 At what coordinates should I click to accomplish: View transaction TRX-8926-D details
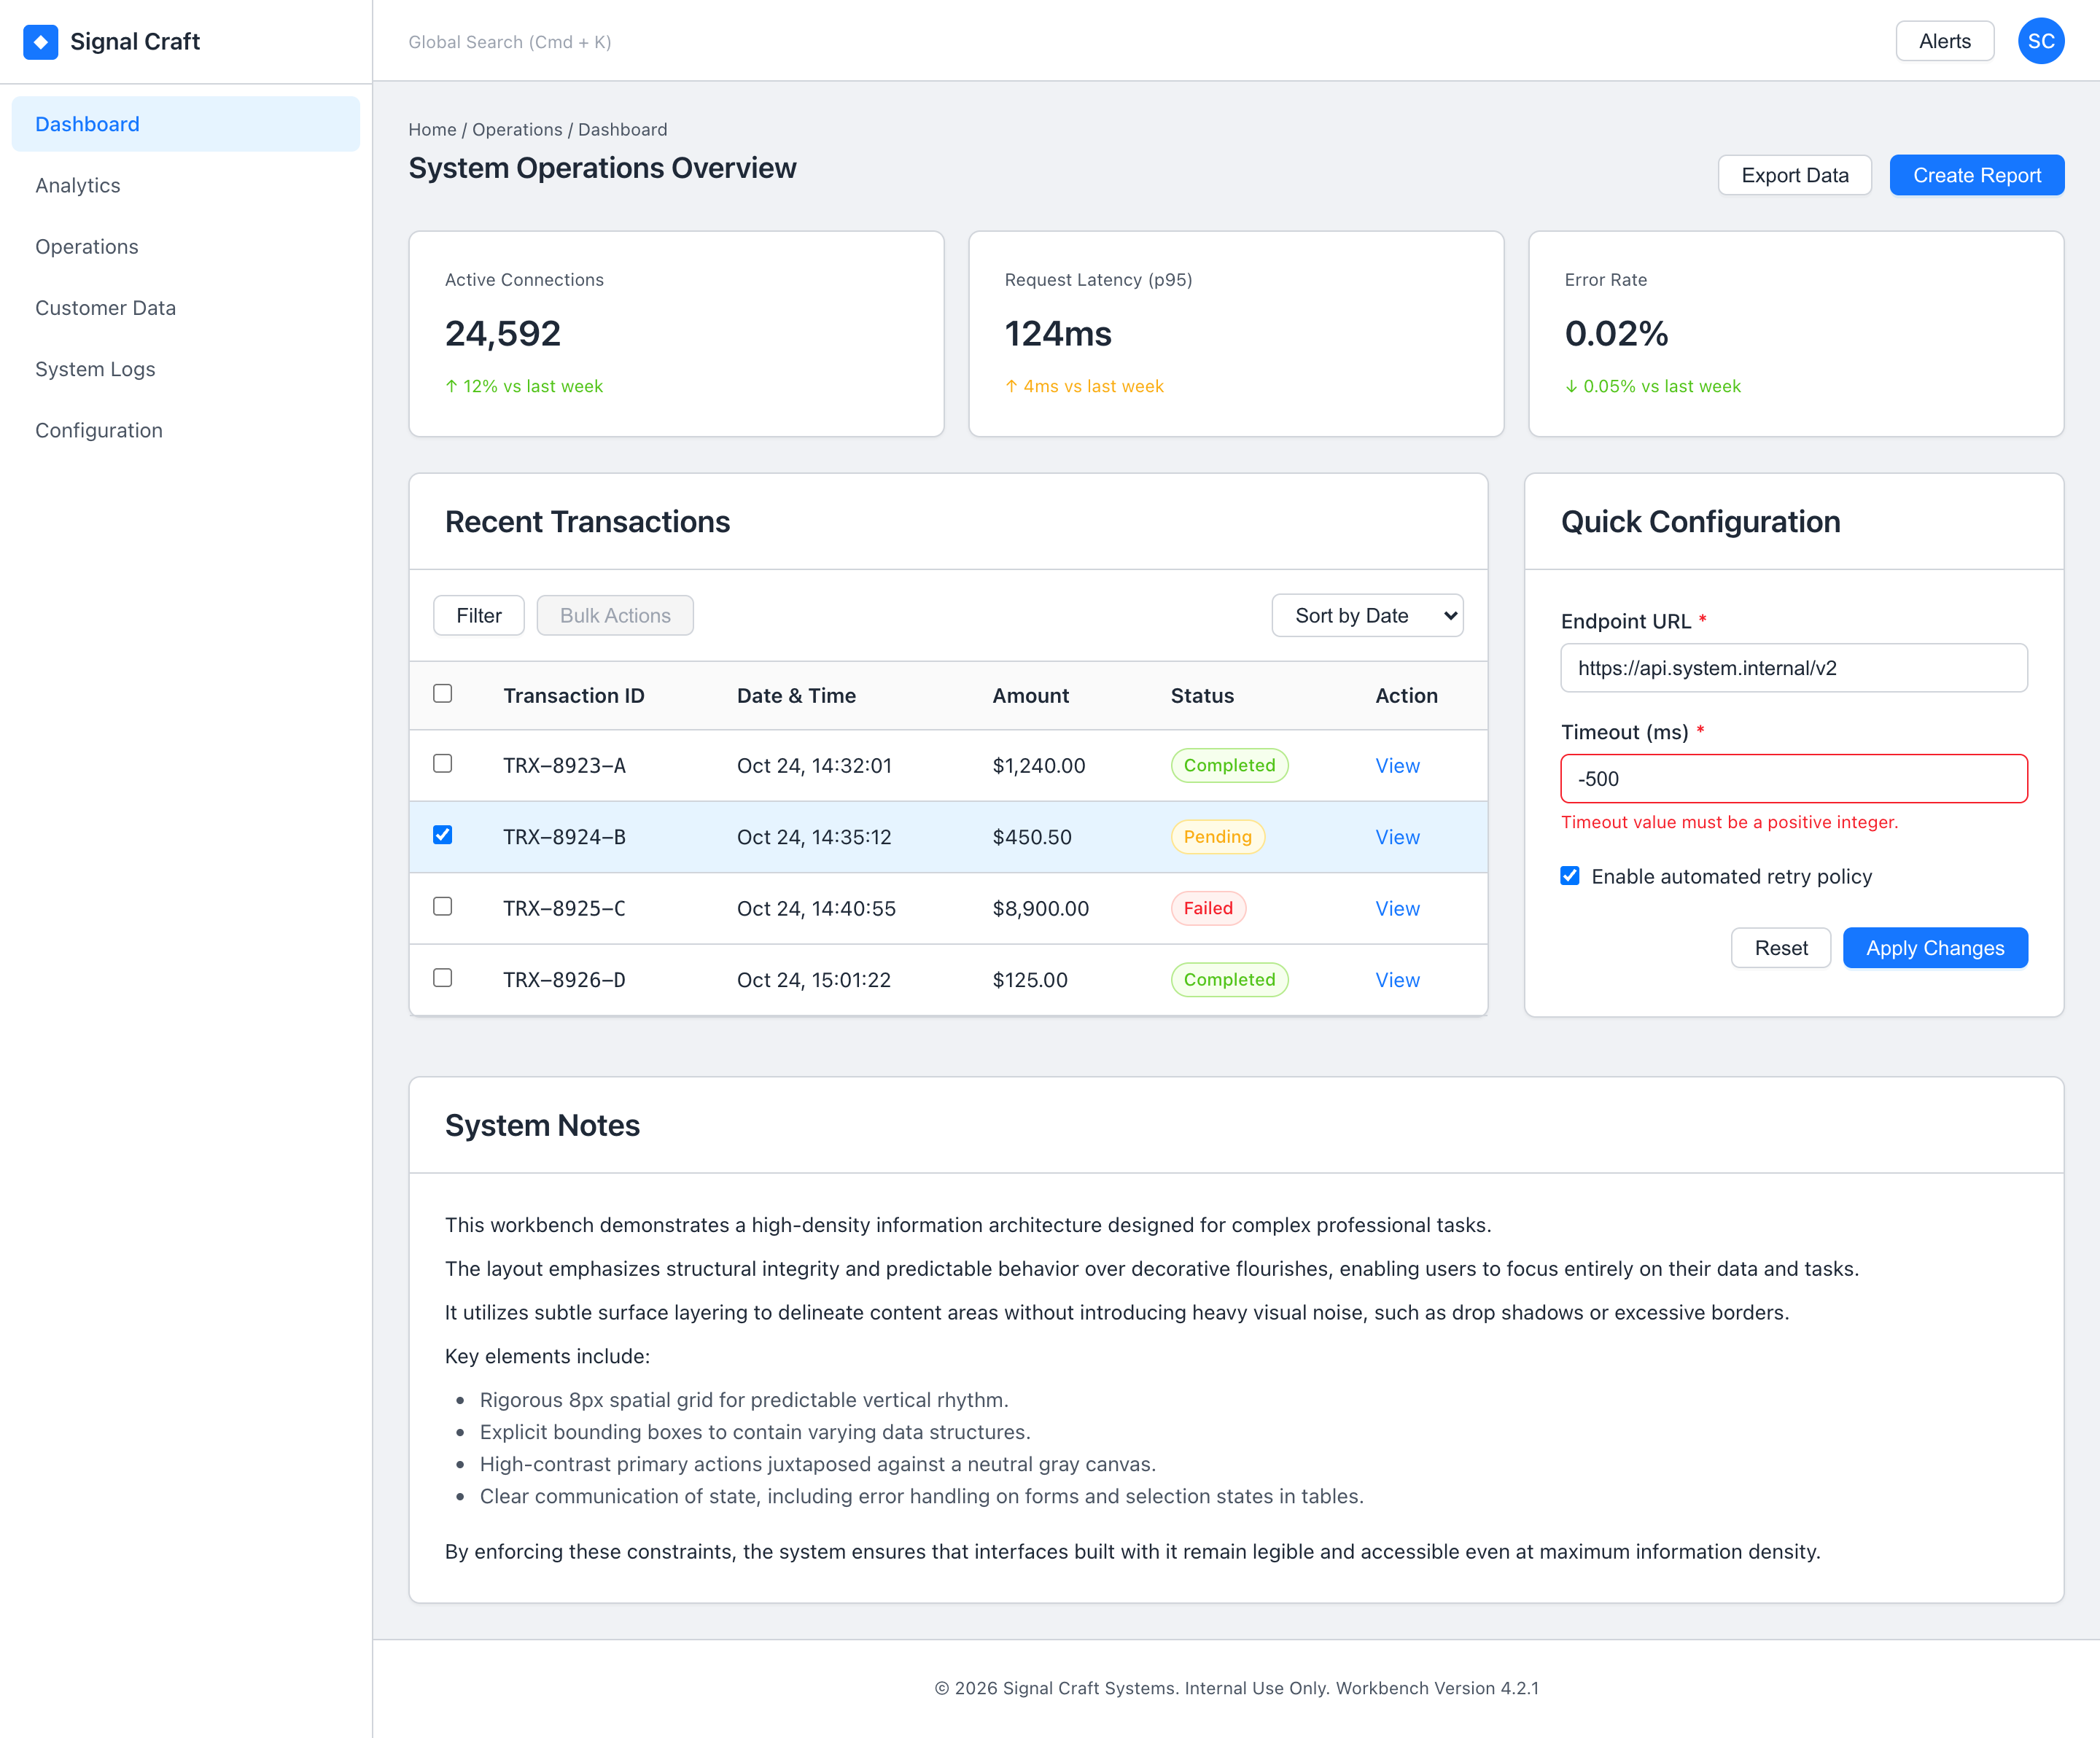[x=1397, y=980]
